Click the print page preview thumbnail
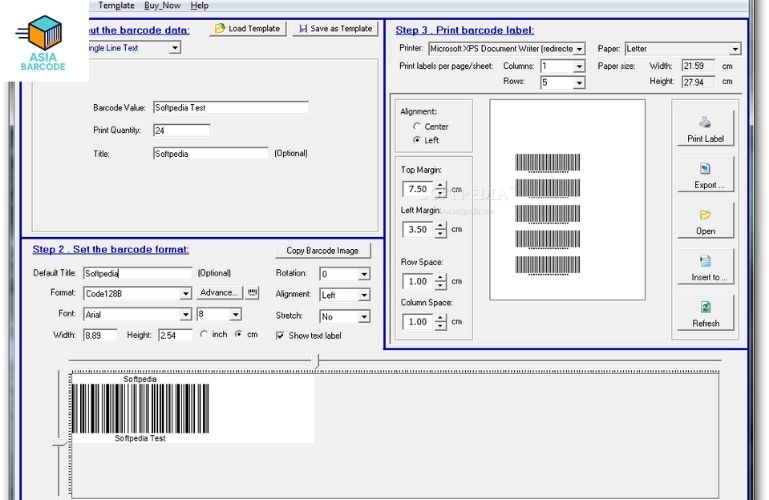This screenshot has height=500, width=769. (567, 200)
